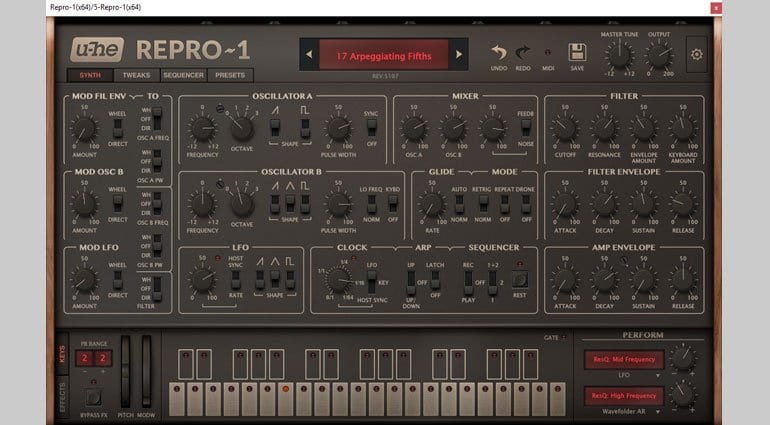Toggle Mixer Feedb/Noise switch
The width and height of the screenshot is (770, 425).
[x=526, y=128]
